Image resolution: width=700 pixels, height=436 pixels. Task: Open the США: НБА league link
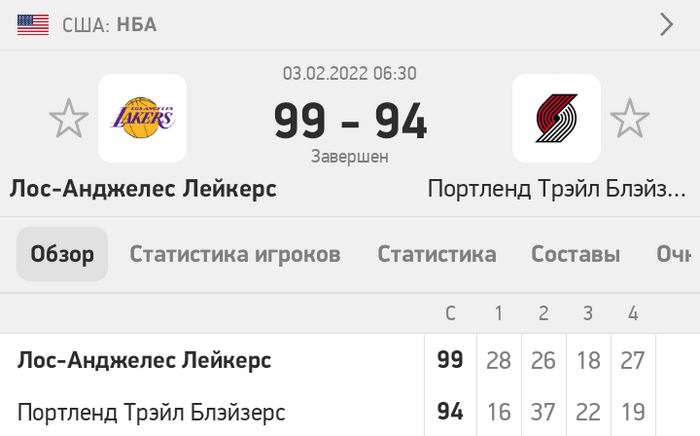(x=109, y=25)
